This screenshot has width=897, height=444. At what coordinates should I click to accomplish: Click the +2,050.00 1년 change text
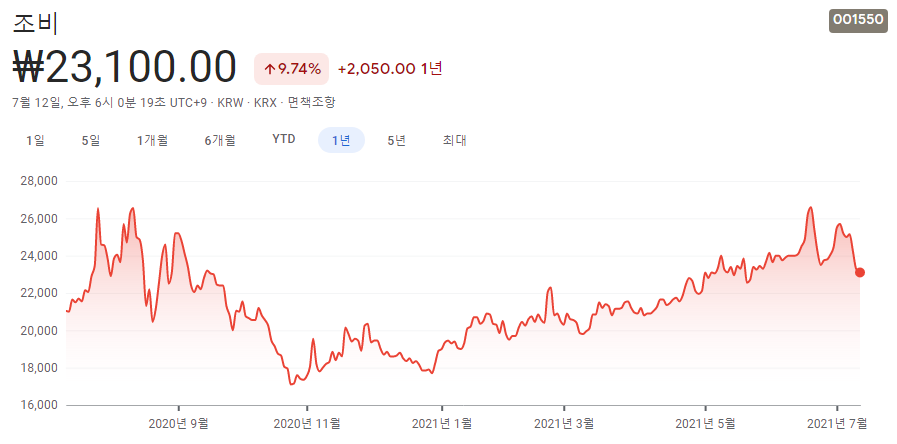click(390, 69)
